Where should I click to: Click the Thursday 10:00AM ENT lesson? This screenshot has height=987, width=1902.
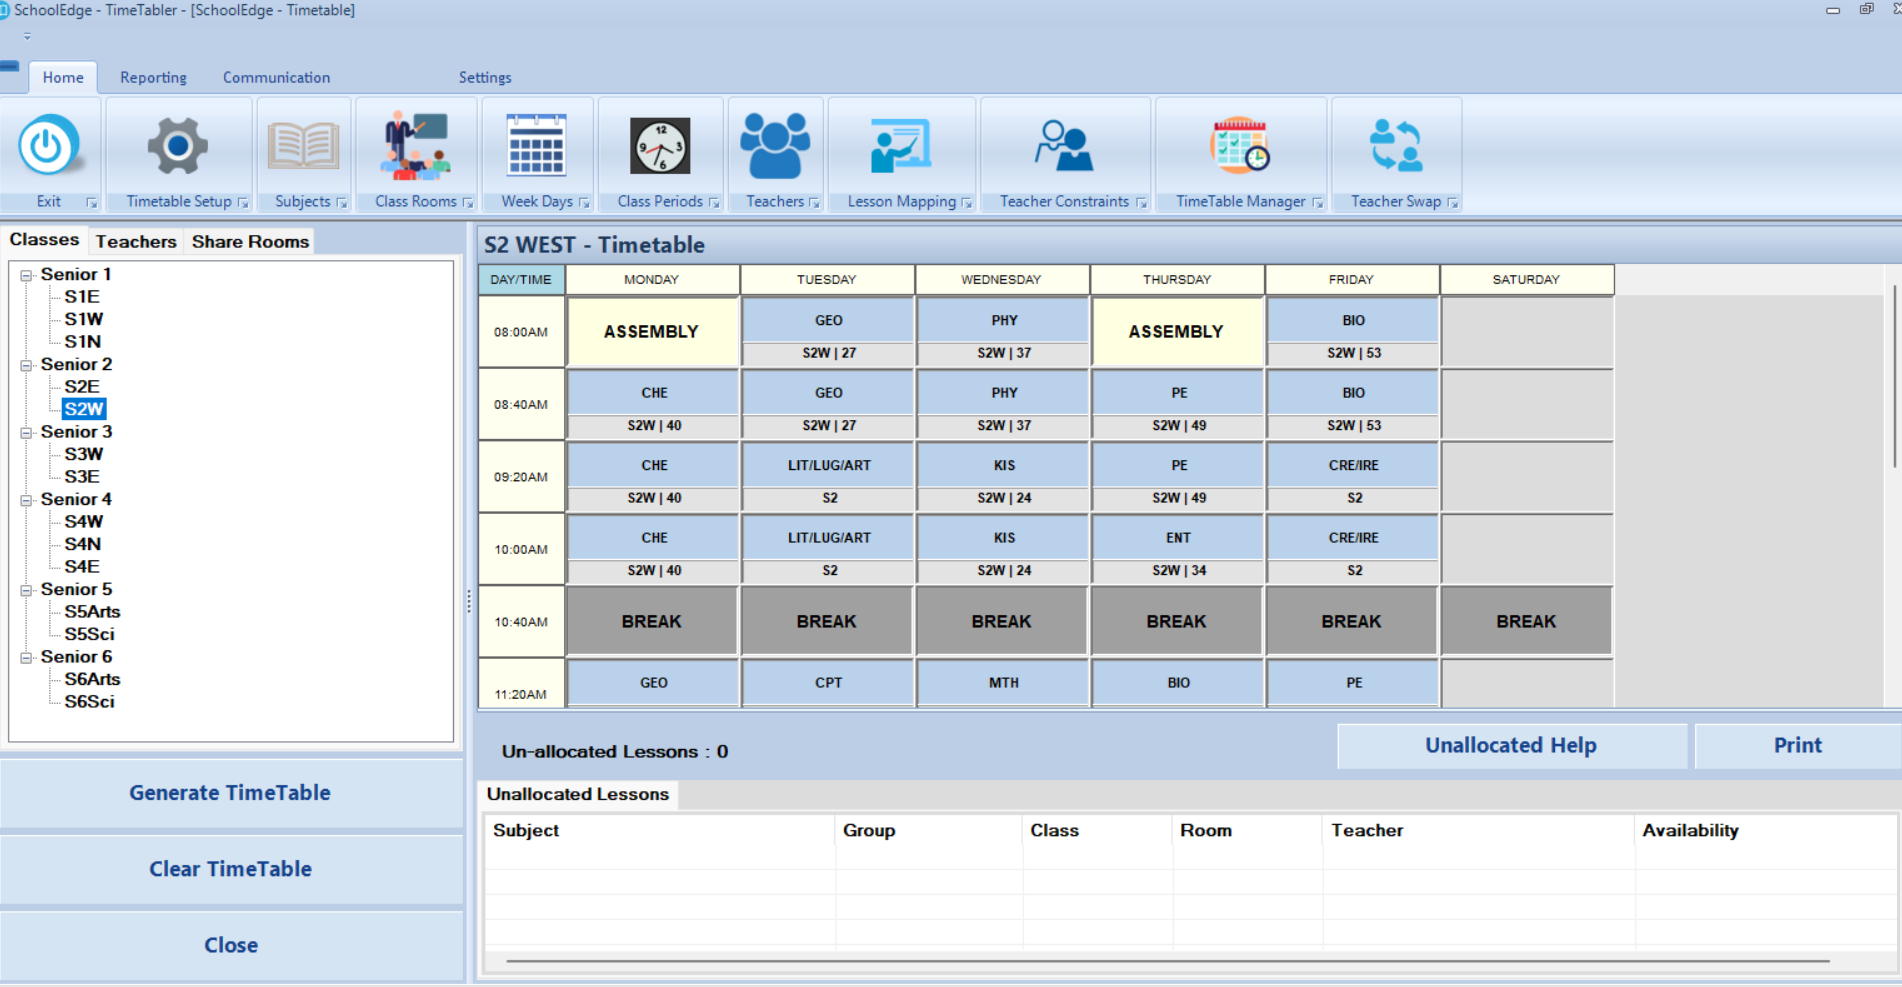tap(1178, 549)
